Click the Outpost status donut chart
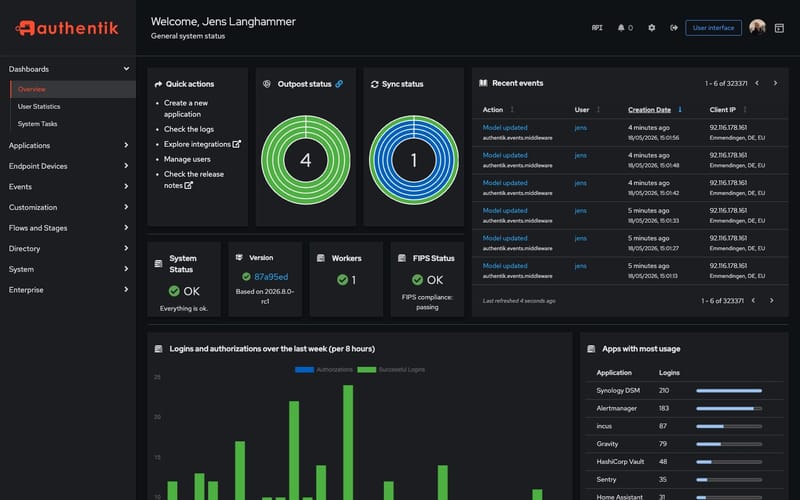This screenshot has width=800, height=500. tap(306, 160)
